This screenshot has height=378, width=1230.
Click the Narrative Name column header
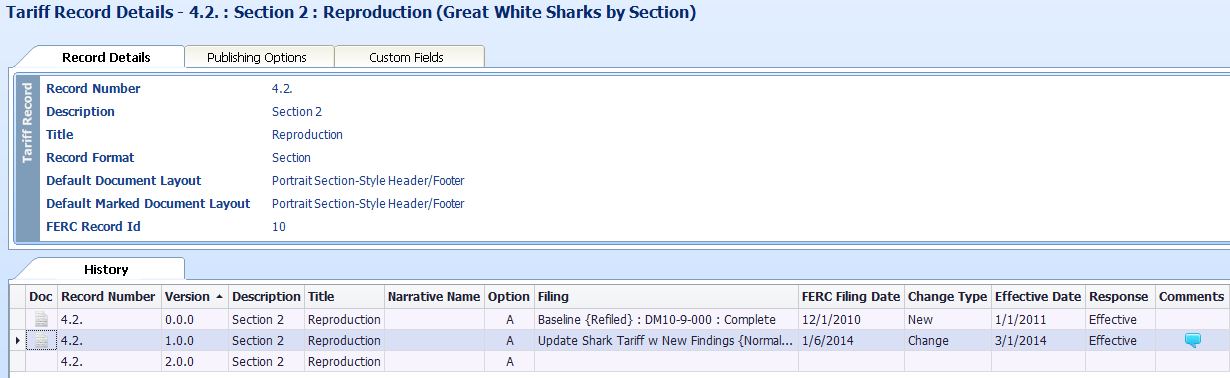[x=434, y=297]
